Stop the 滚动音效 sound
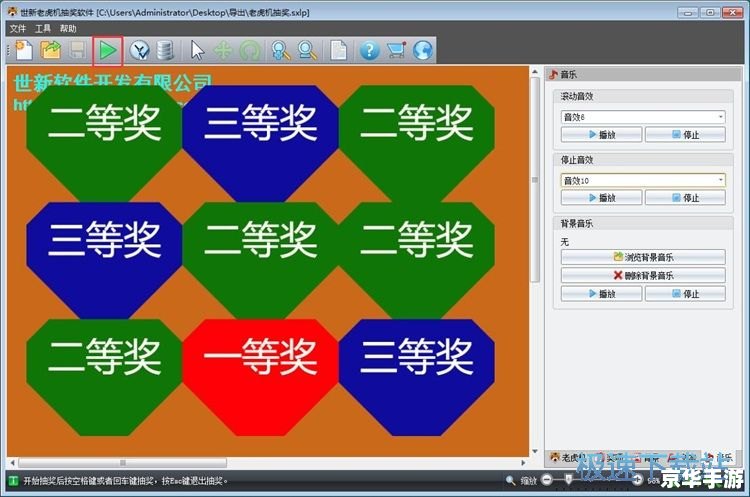Screen dimensions: 750x497 pos(685,134)
